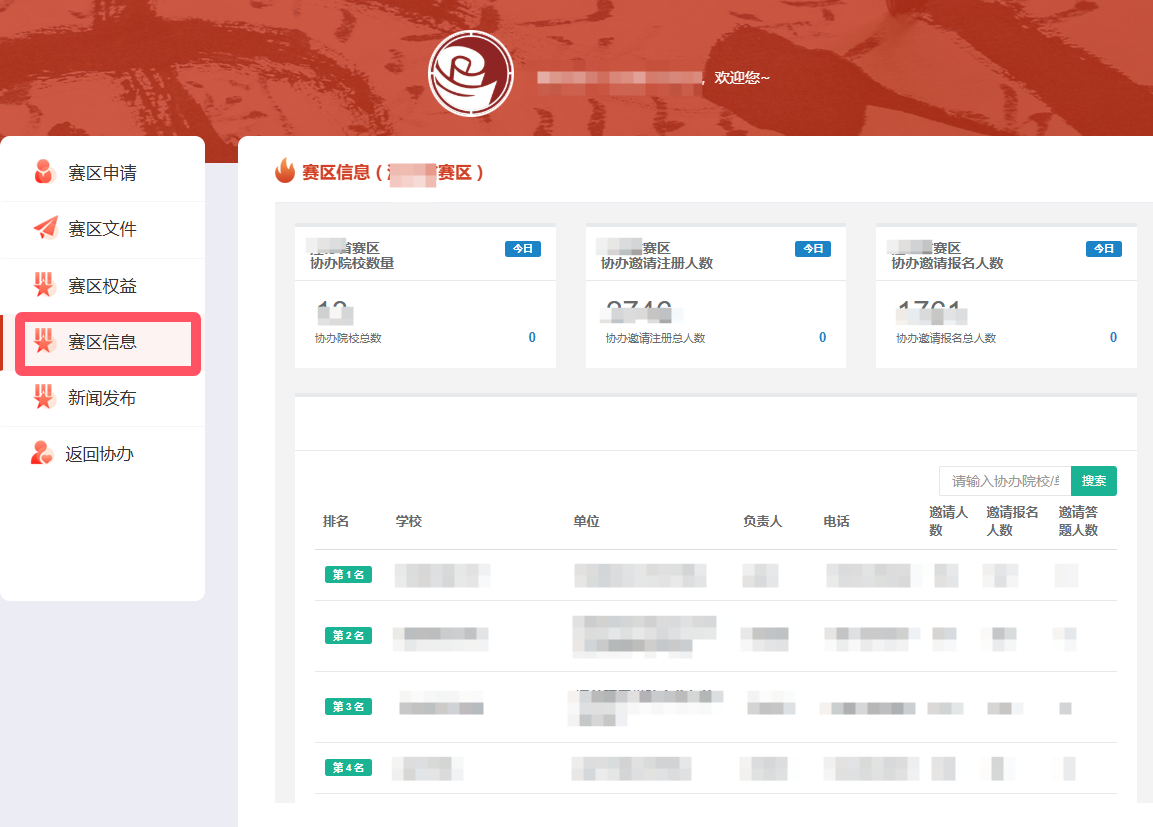Go to 新闻发布 in the sidebar
Screen dimensions: 1153x827
pyautogui.click(x=102, y=398)
